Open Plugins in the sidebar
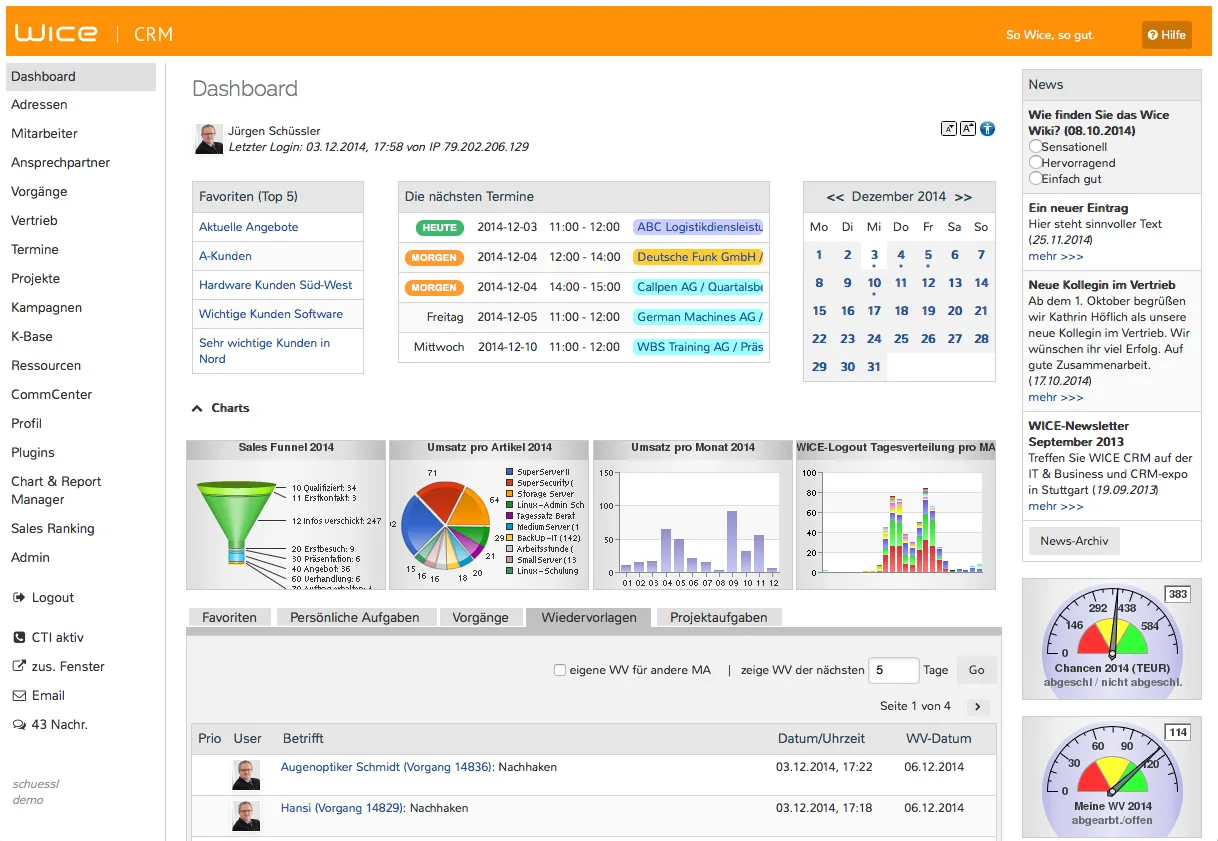 tap(33, 452)
